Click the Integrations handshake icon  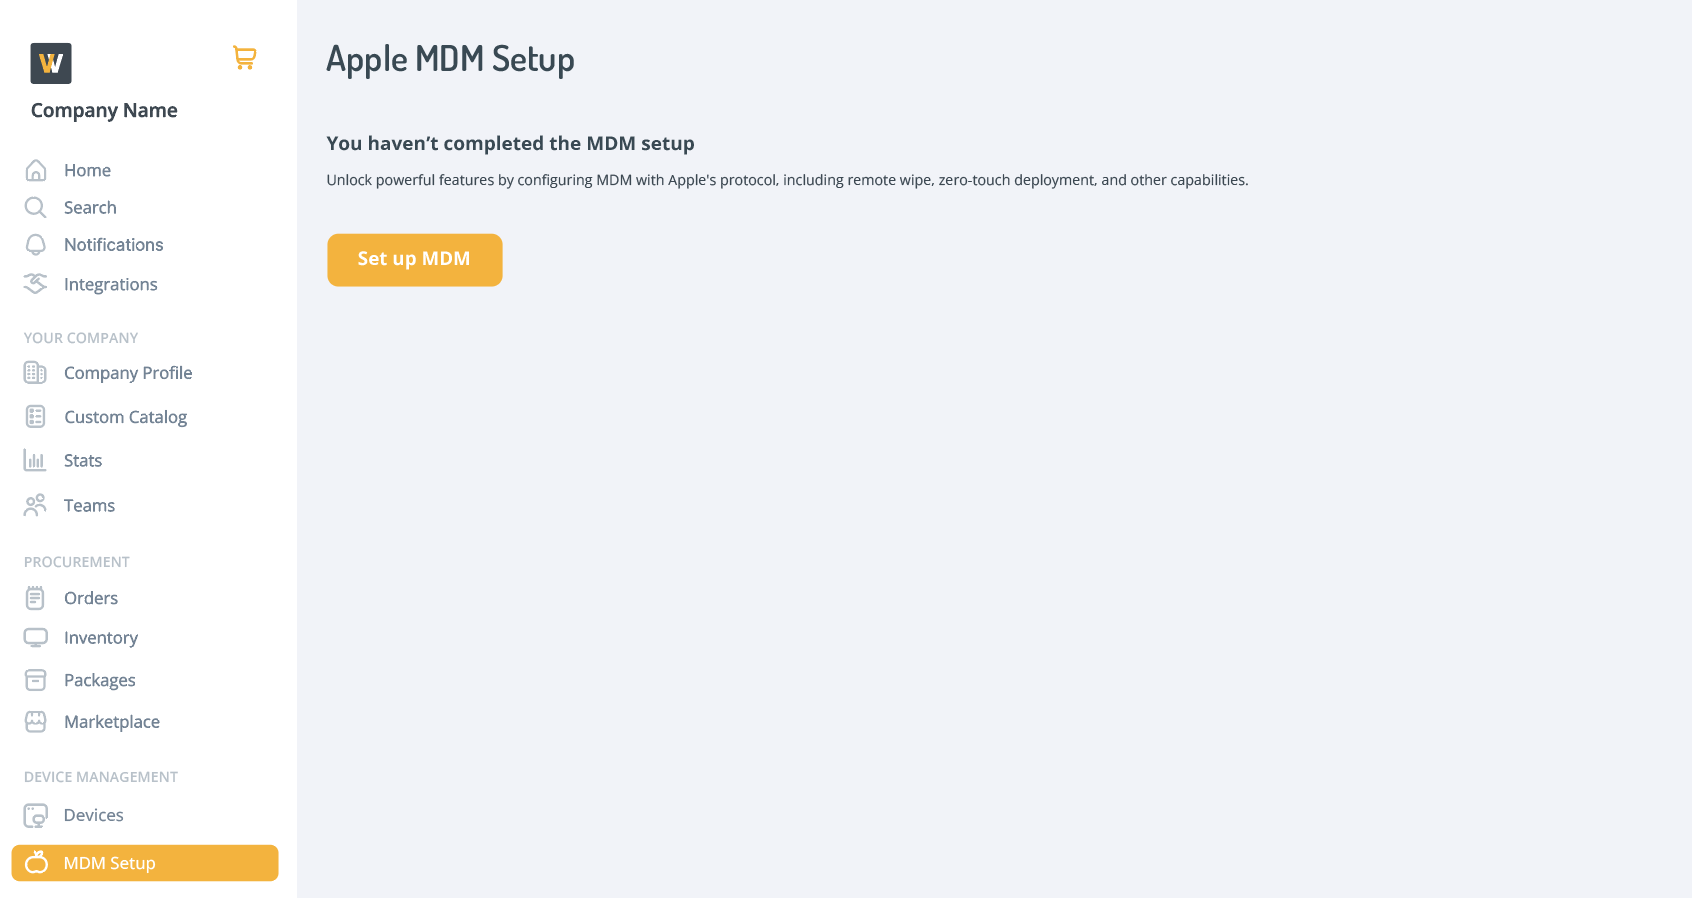click(x=36, y=284)
